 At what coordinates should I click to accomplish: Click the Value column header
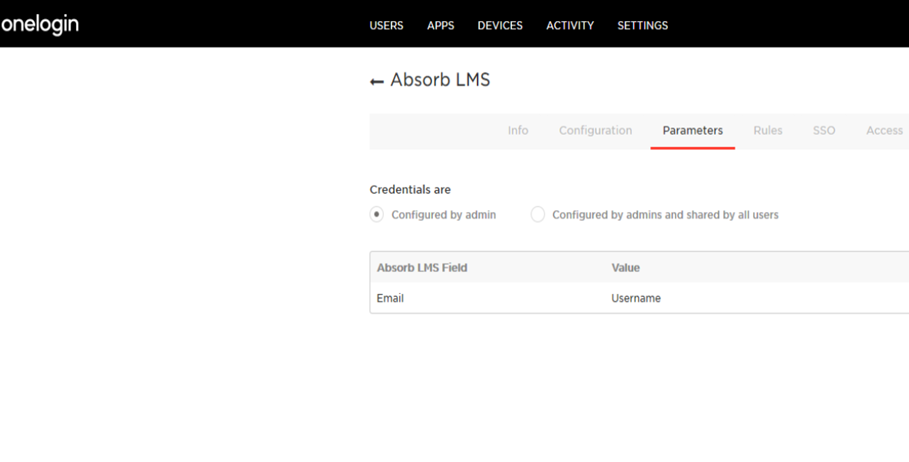(x=626, y=268)
